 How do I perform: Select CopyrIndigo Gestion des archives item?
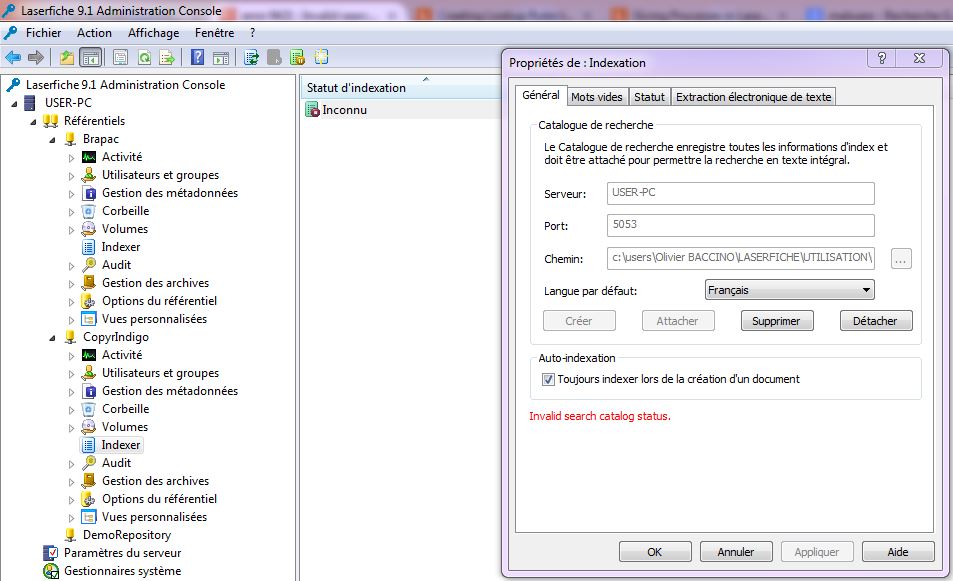155,481
